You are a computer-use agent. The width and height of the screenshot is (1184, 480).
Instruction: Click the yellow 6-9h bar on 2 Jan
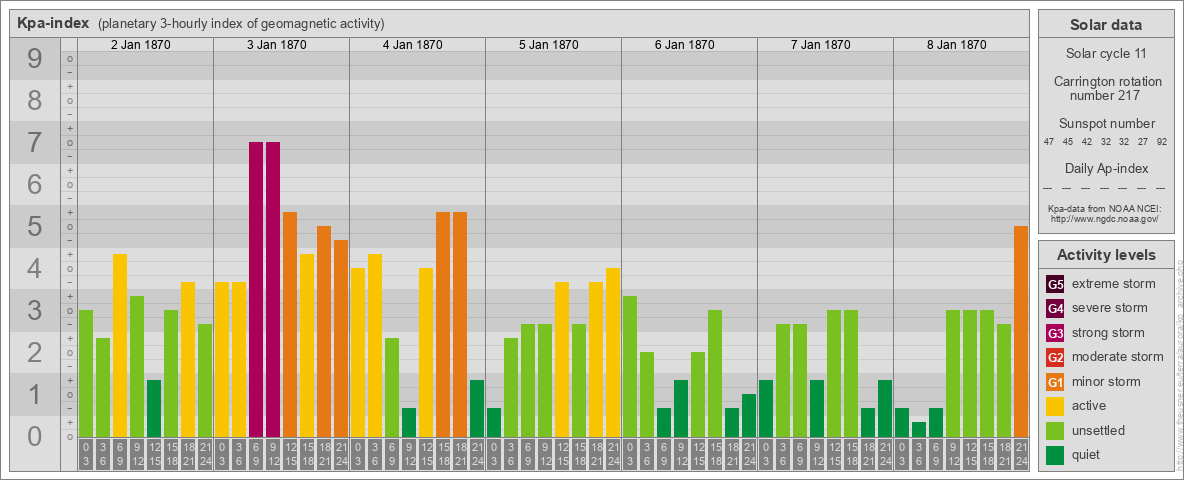120,346
